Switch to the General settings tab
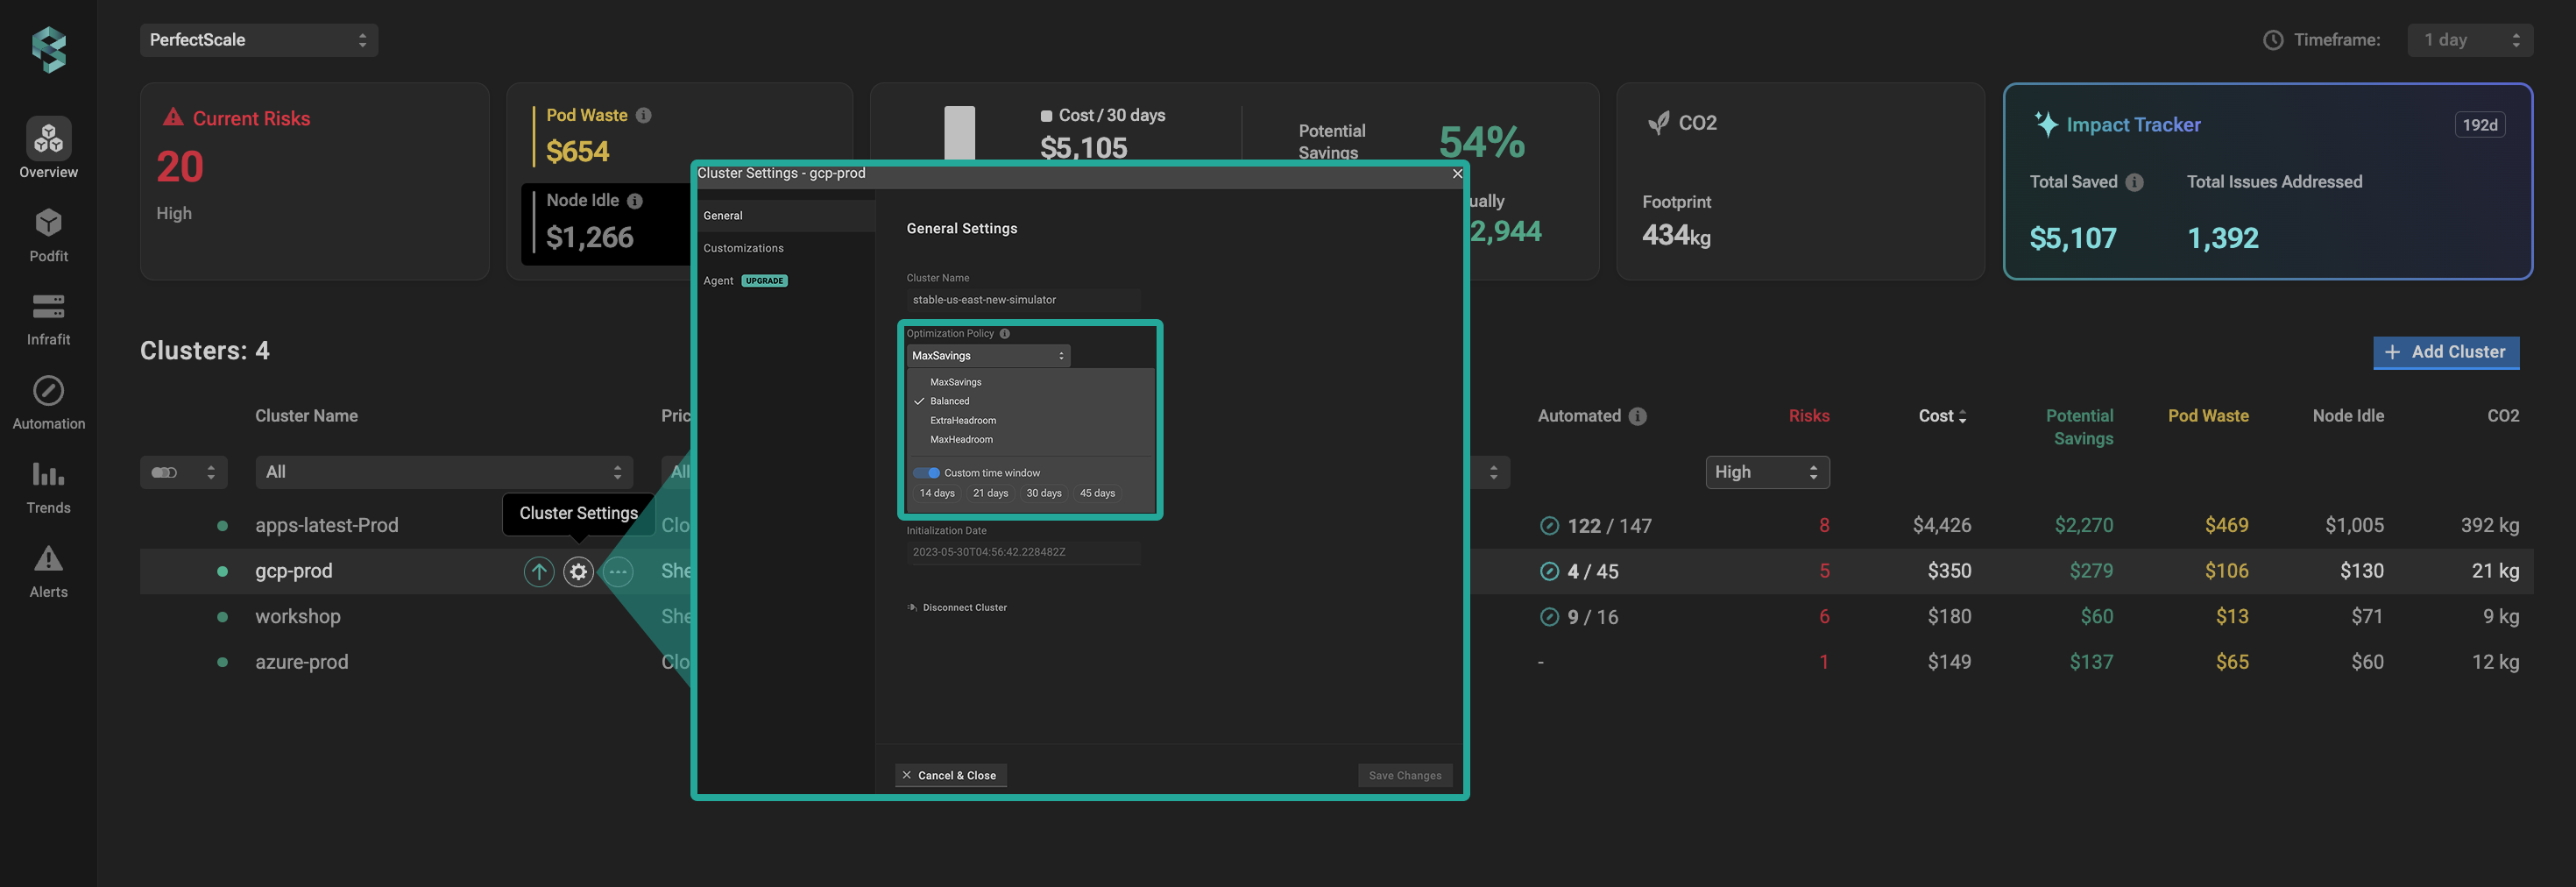The width and height of the screenshot is (2576, 887). pos(786,216)
